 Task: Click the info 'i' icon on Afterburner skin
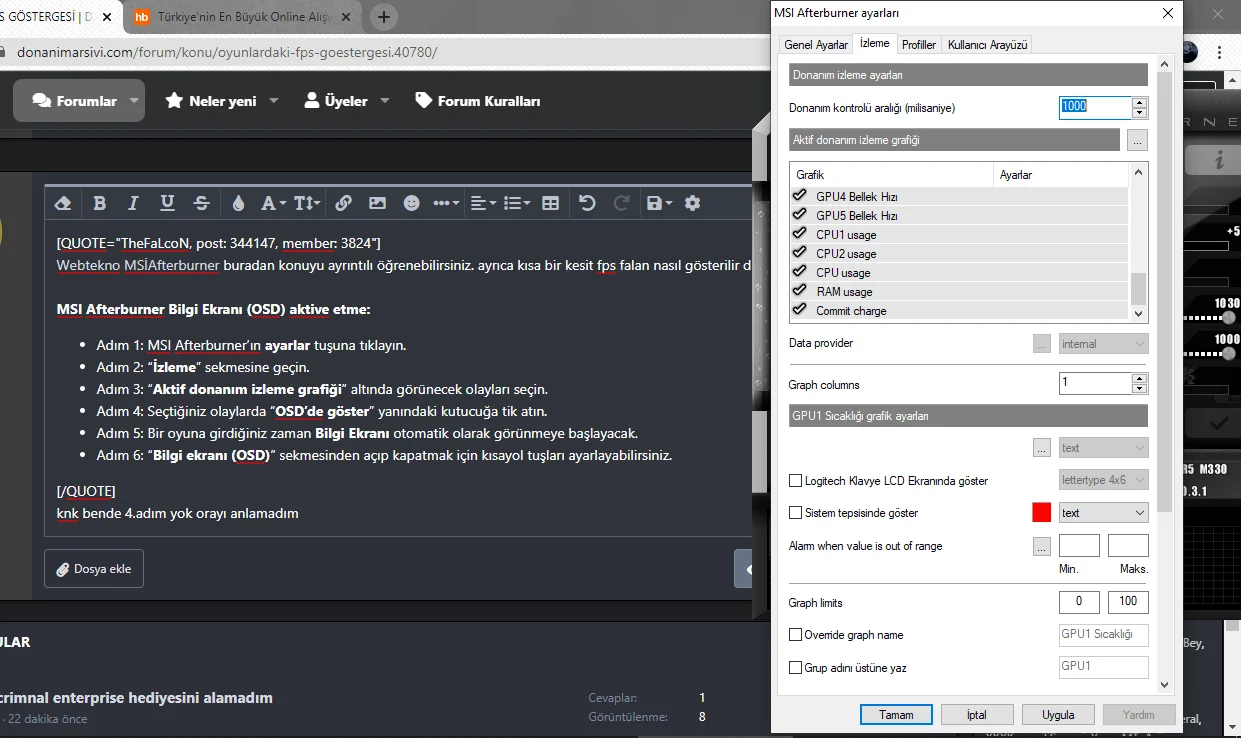point(1219,160)
